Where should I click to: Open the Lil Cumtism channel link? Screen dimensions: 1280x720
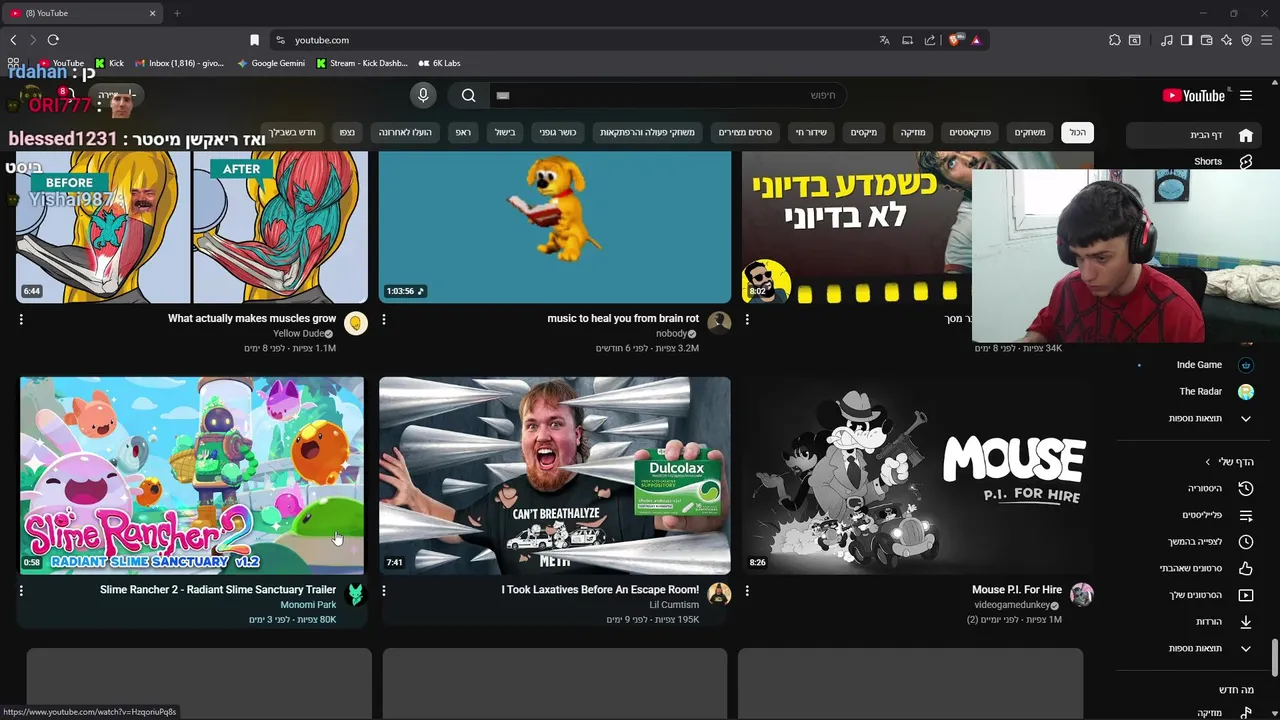(x=676, y=605)
